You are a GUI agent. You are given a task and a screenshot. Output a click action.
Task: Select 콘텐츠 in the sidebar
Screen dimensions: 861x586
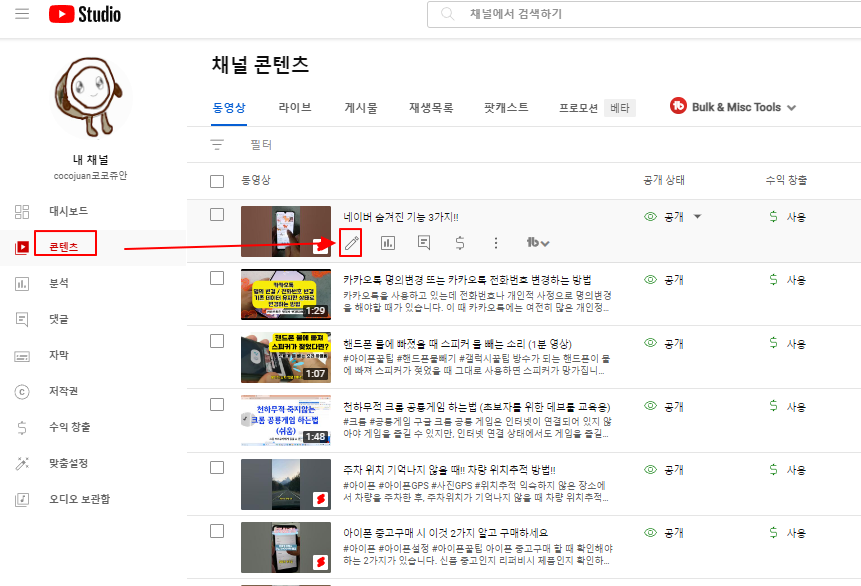coord(64,247)
